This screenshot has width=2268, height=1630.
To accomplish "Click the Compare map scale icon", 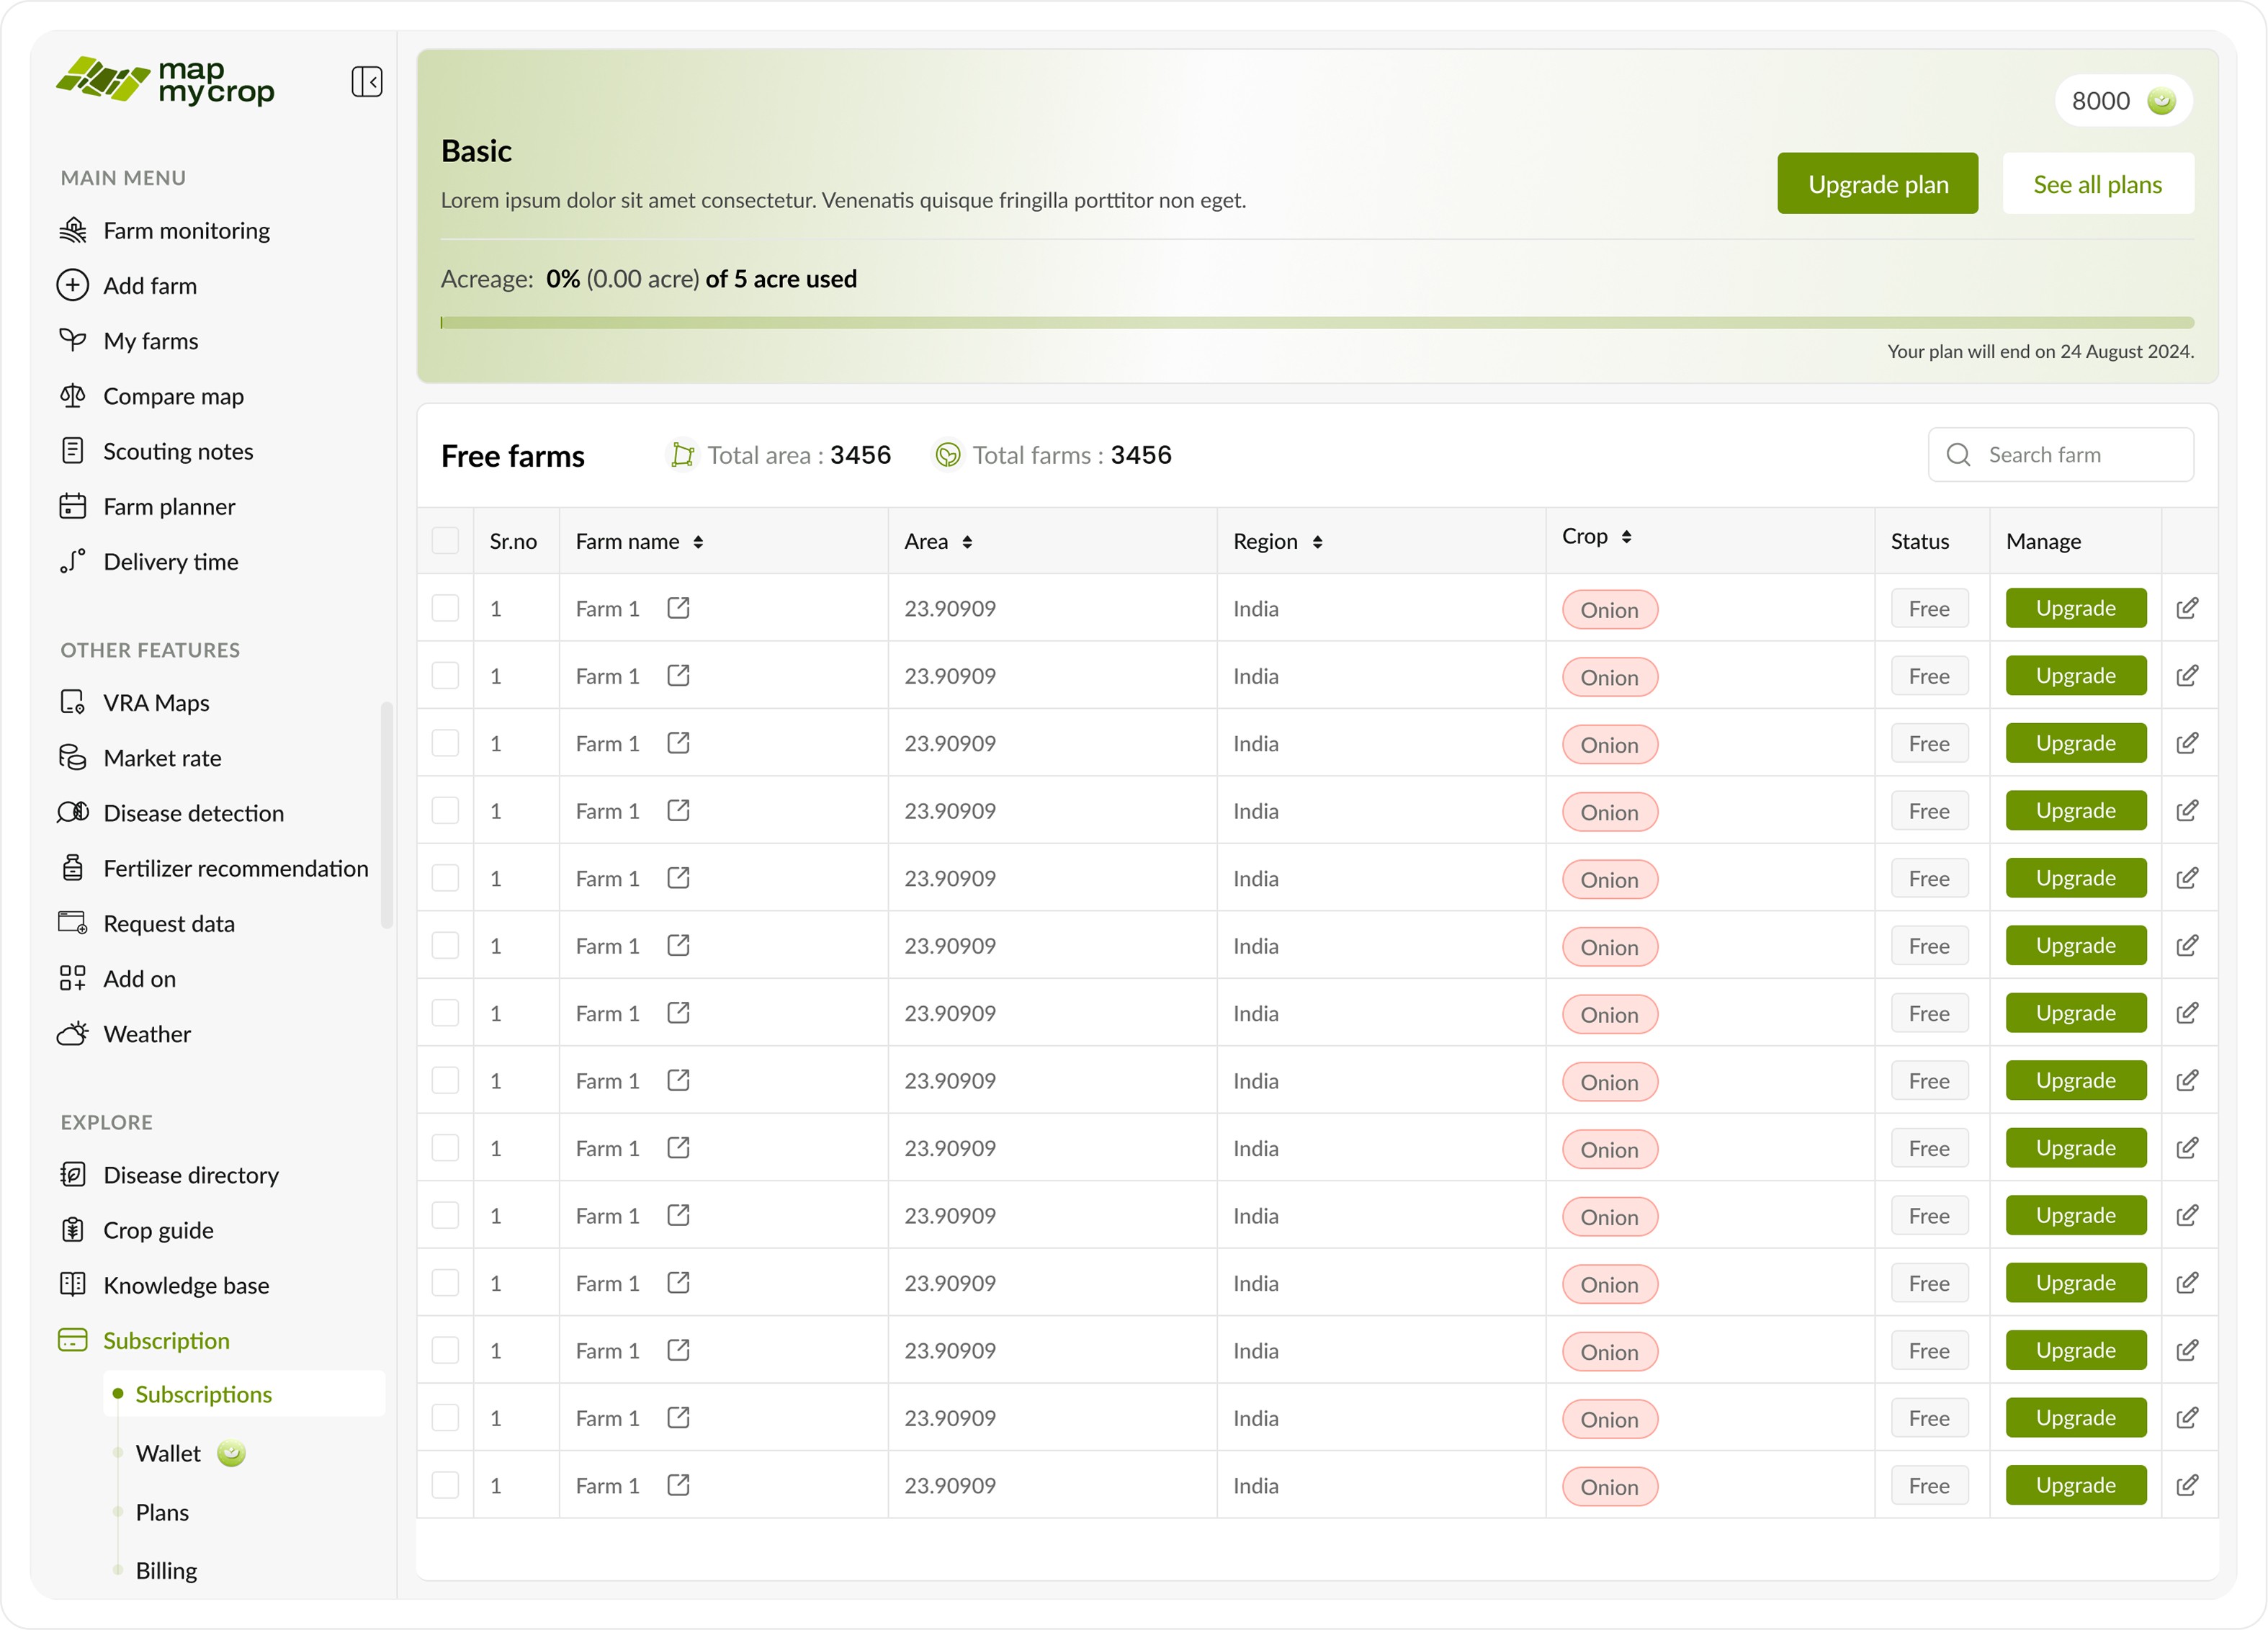I will [x=73, y=396].
